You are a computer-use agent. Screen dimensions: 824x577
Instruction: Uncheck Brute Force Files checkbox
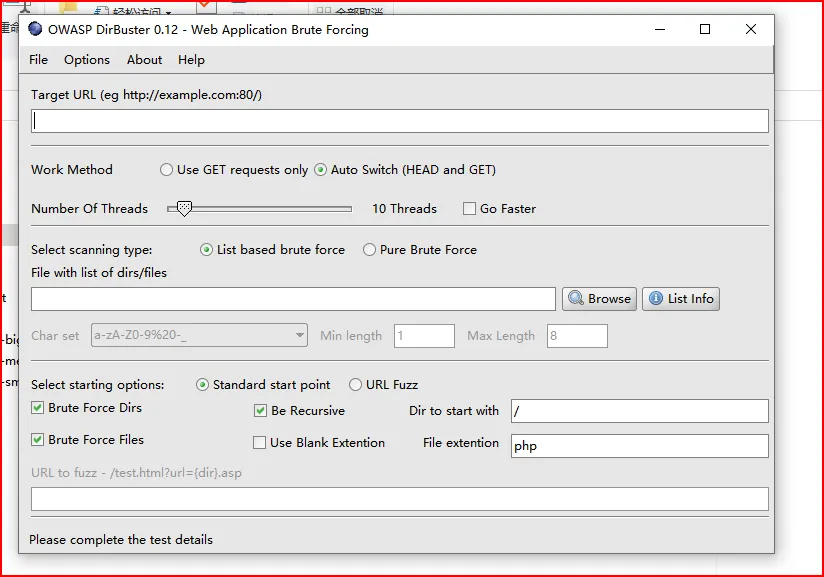pyautogui.click(x=37, y=439)
